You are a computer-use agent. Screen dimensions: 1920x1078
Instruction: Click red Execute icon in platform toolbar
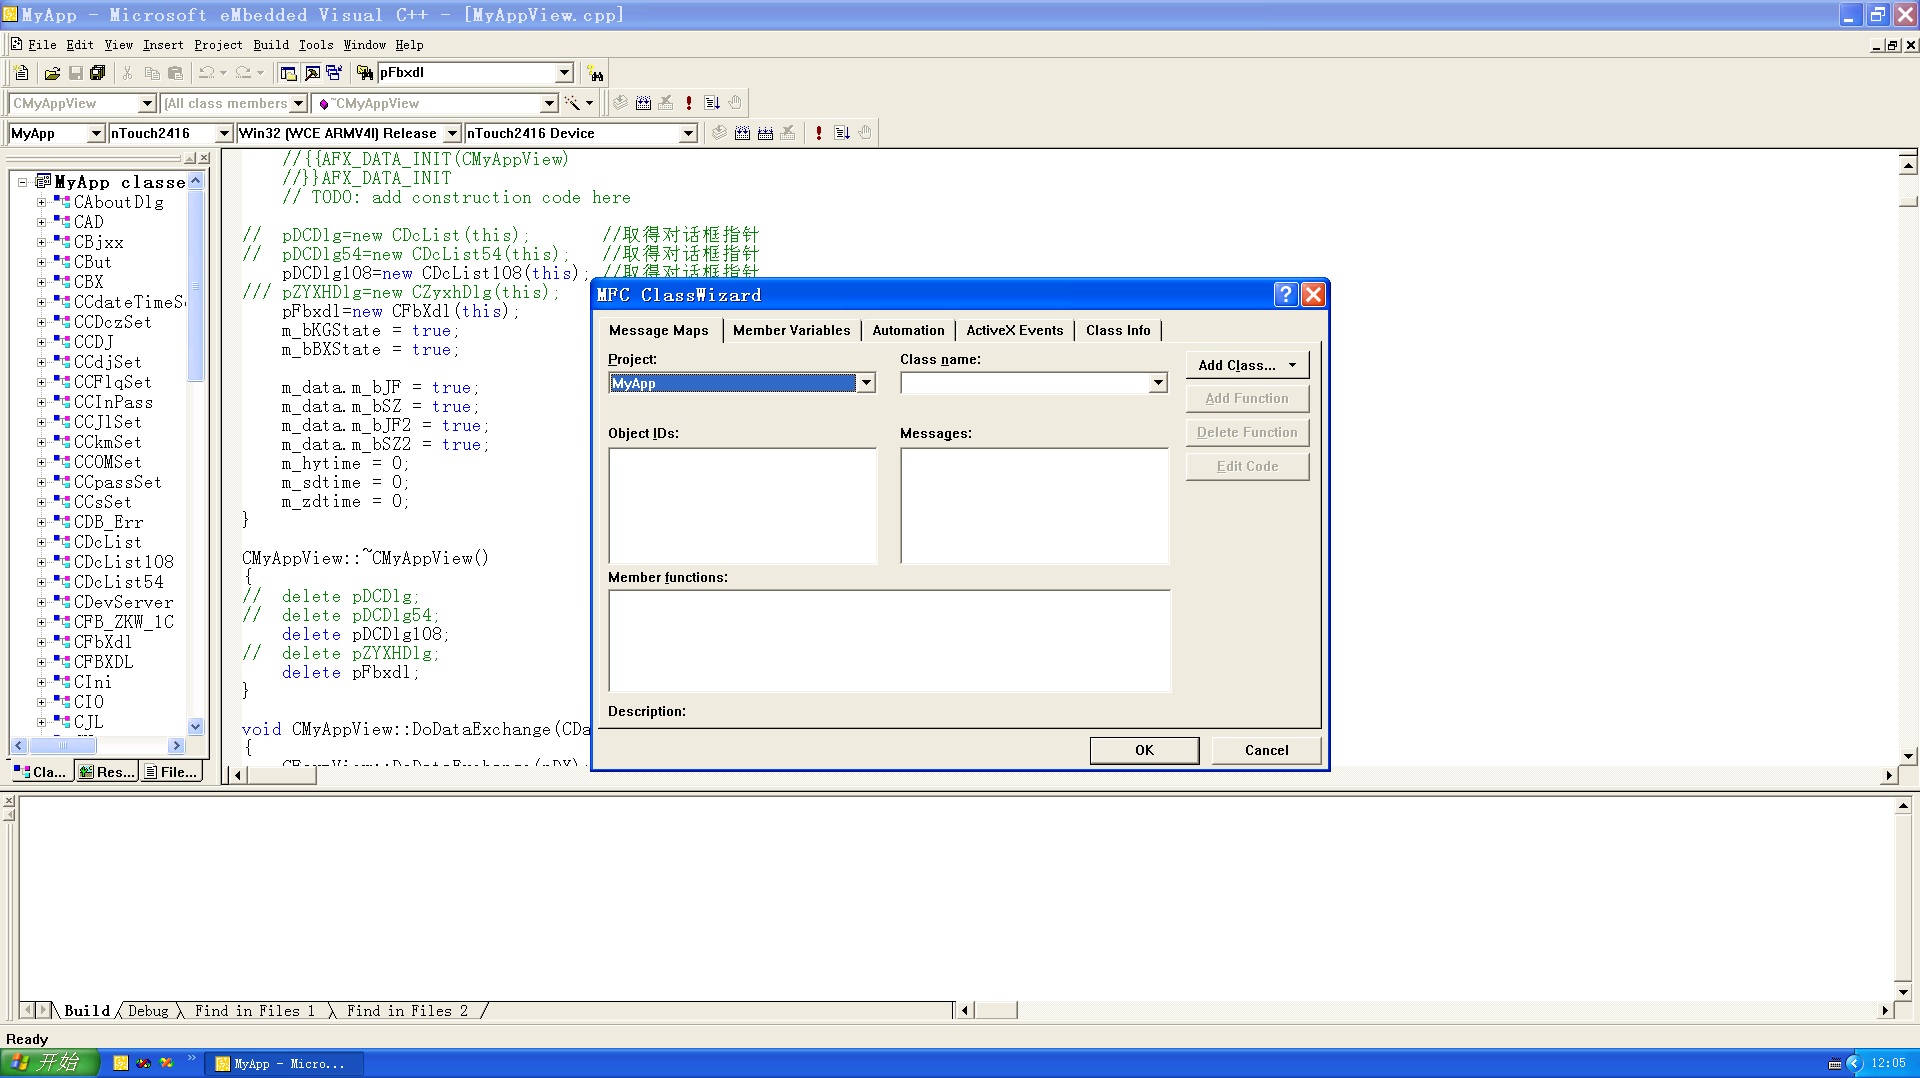[819, 133]
